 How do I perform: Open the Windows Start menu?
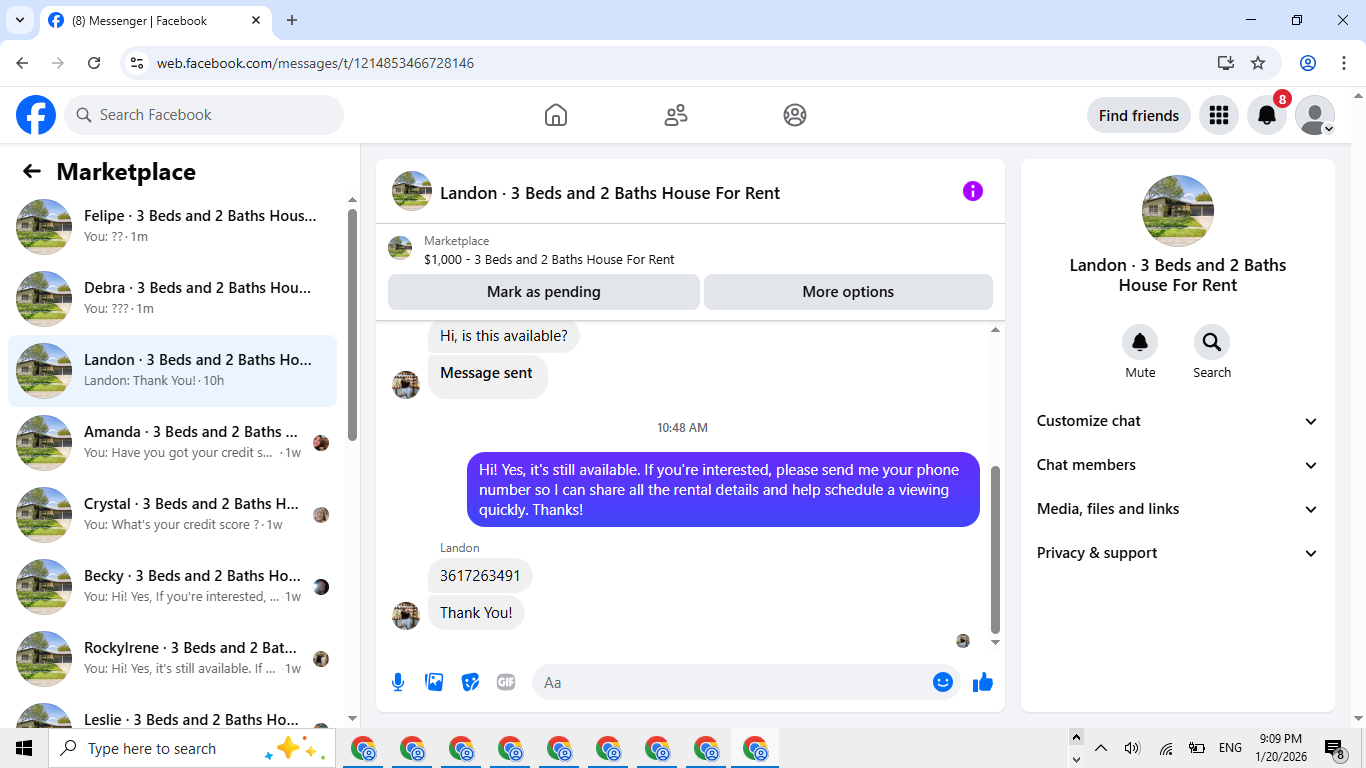point(24,748)
